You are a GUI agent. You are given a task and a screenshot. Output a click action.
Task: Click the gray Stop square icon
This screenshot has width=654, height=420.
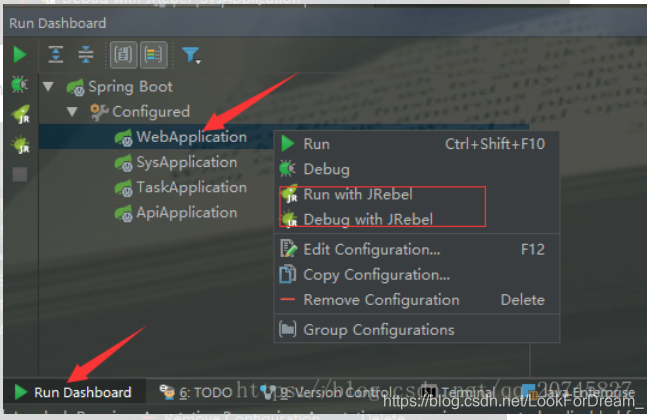(20, 174)
